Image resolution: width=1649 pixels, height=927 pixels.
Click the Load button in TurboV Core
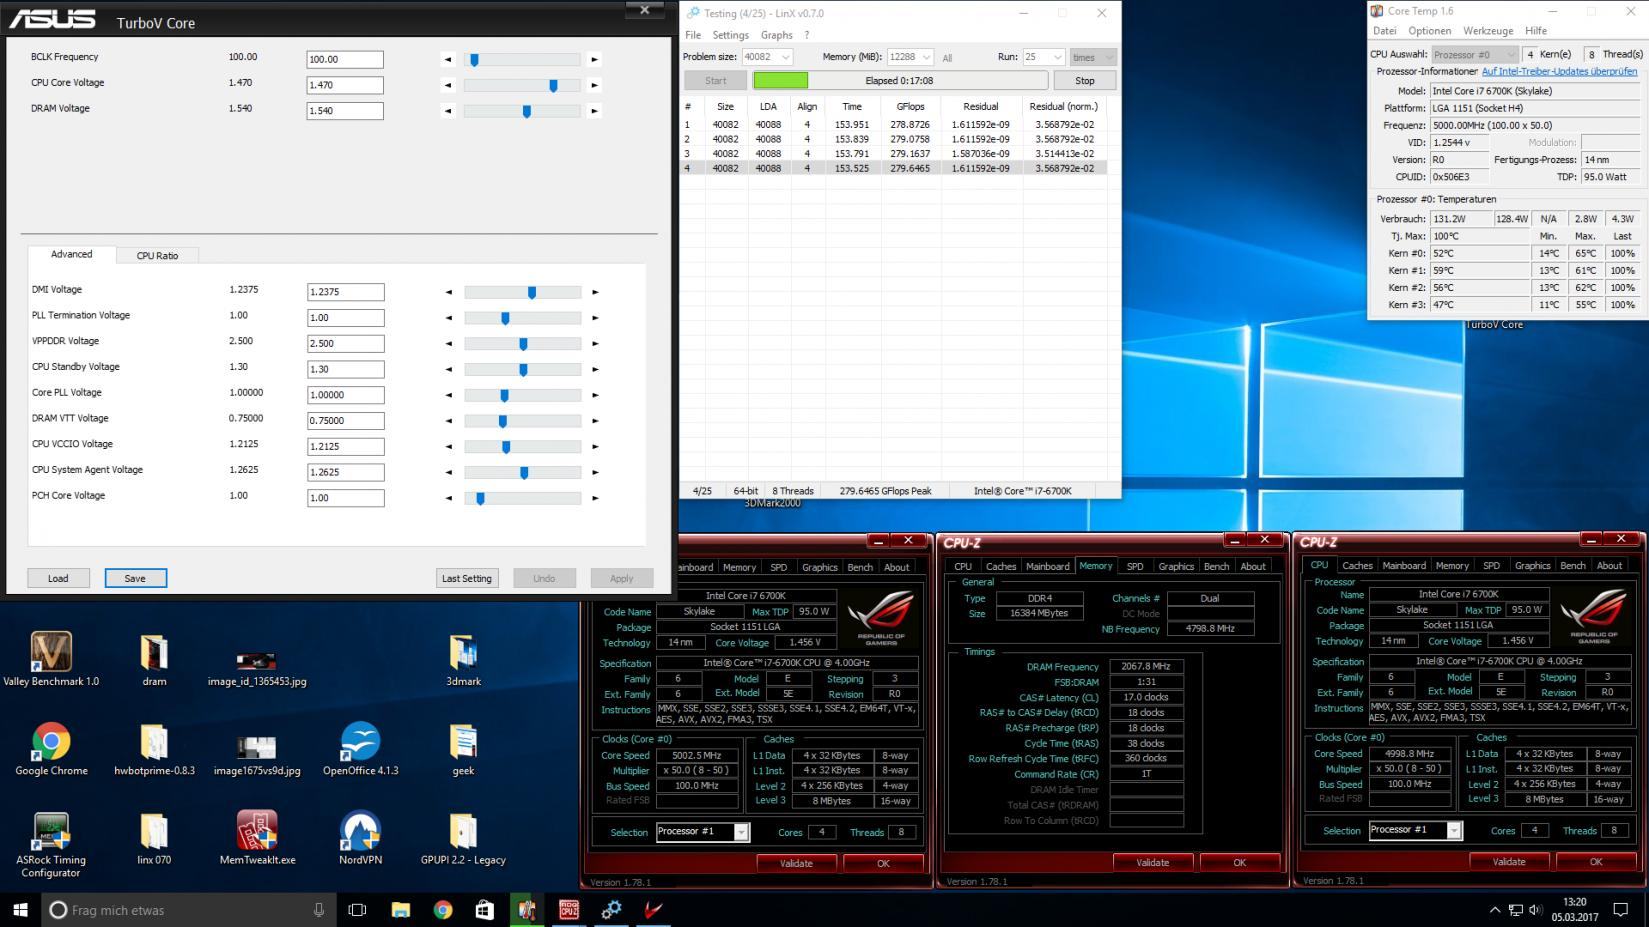[x=58, y=578]
